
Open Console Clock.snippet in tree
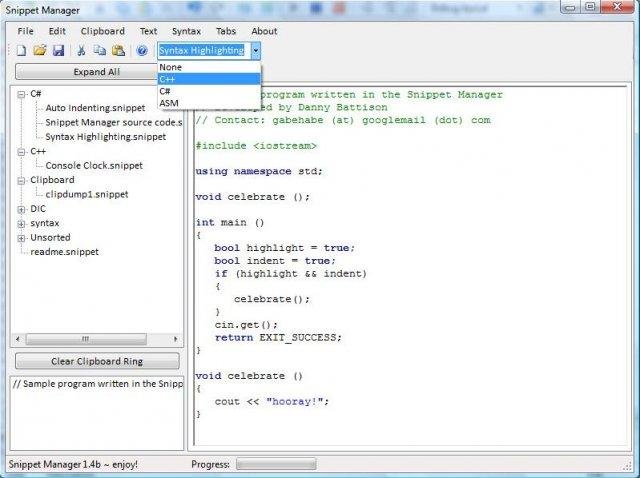pyautogui.click(x=94, y=166)
